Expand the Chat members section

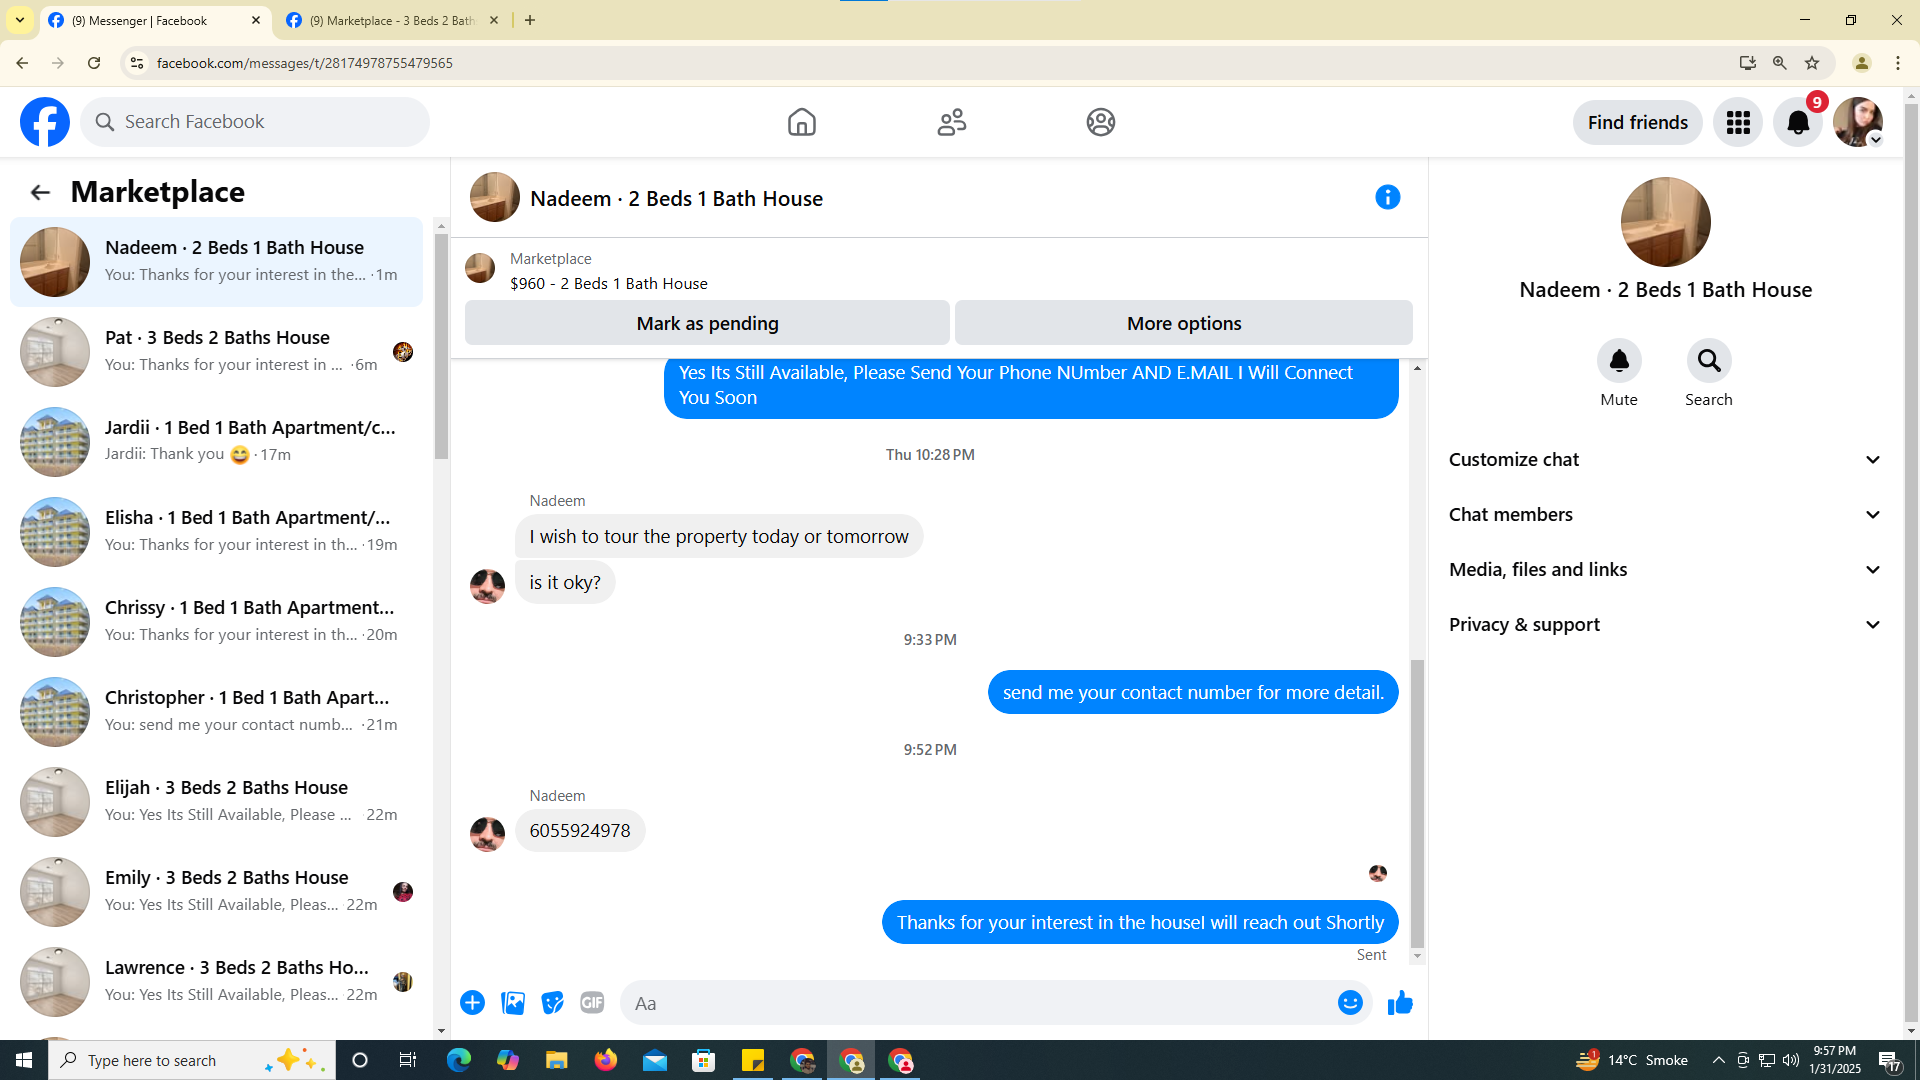coord(1665,515)
